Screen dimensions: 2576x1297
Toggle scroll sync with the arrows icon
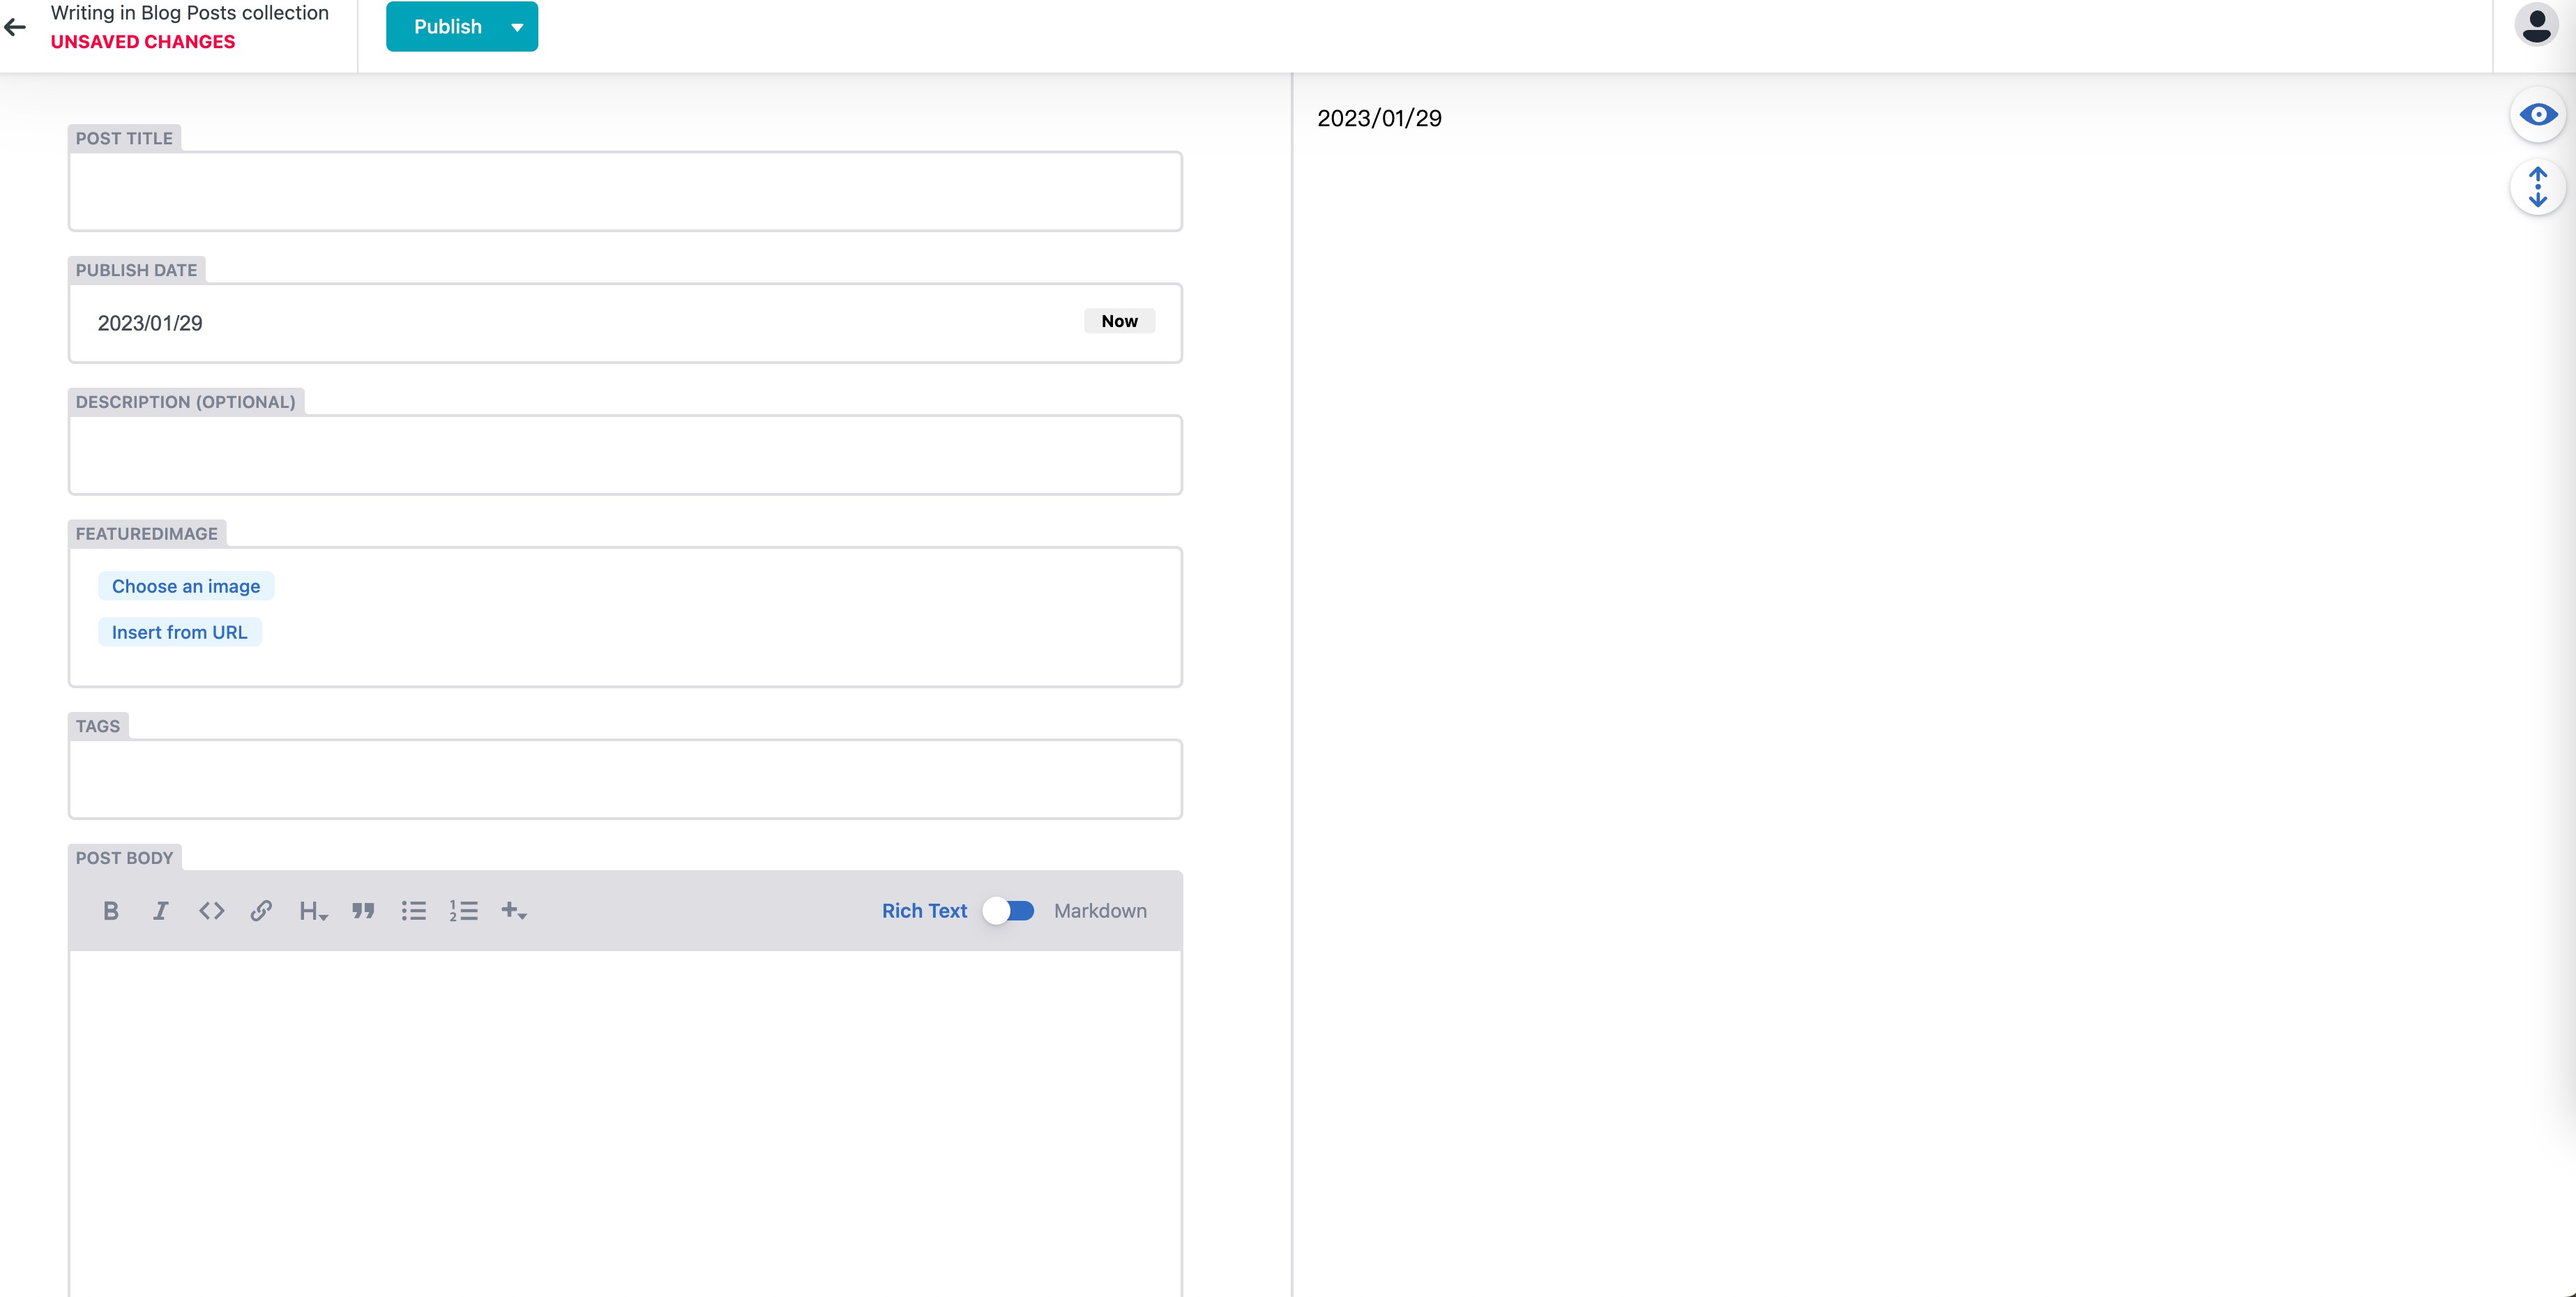pos(2537,187)
